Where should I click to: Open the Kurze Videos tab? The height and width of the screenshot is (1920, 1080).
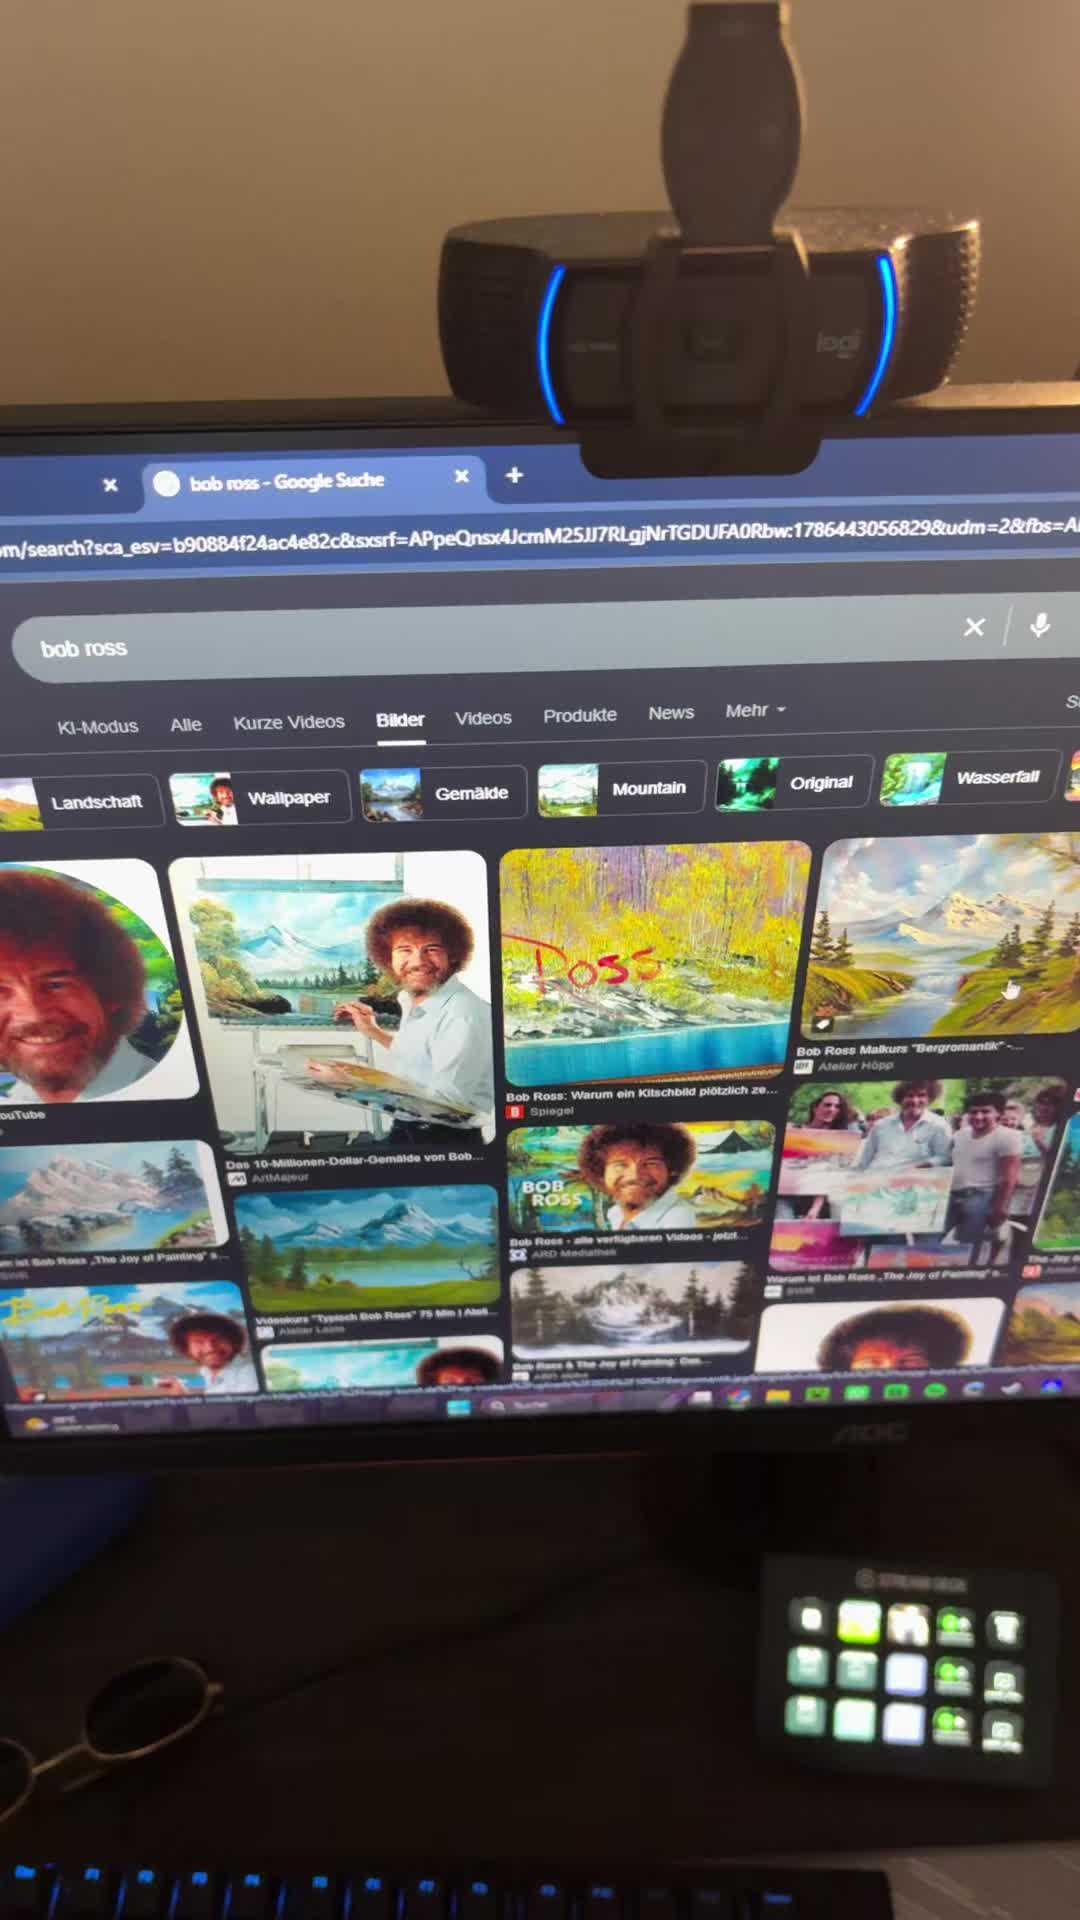point(289,722)
